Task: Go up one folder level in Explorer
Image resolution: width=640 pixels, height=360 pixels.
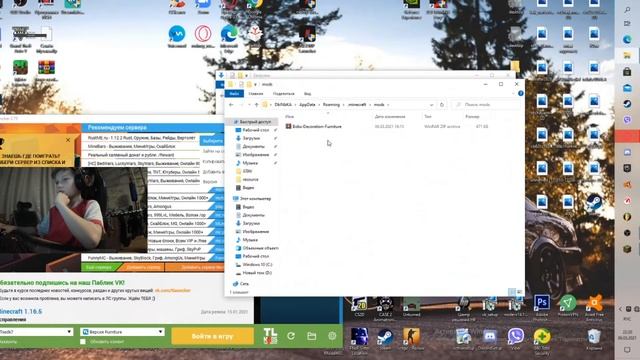Action: [x=256, y=105]
